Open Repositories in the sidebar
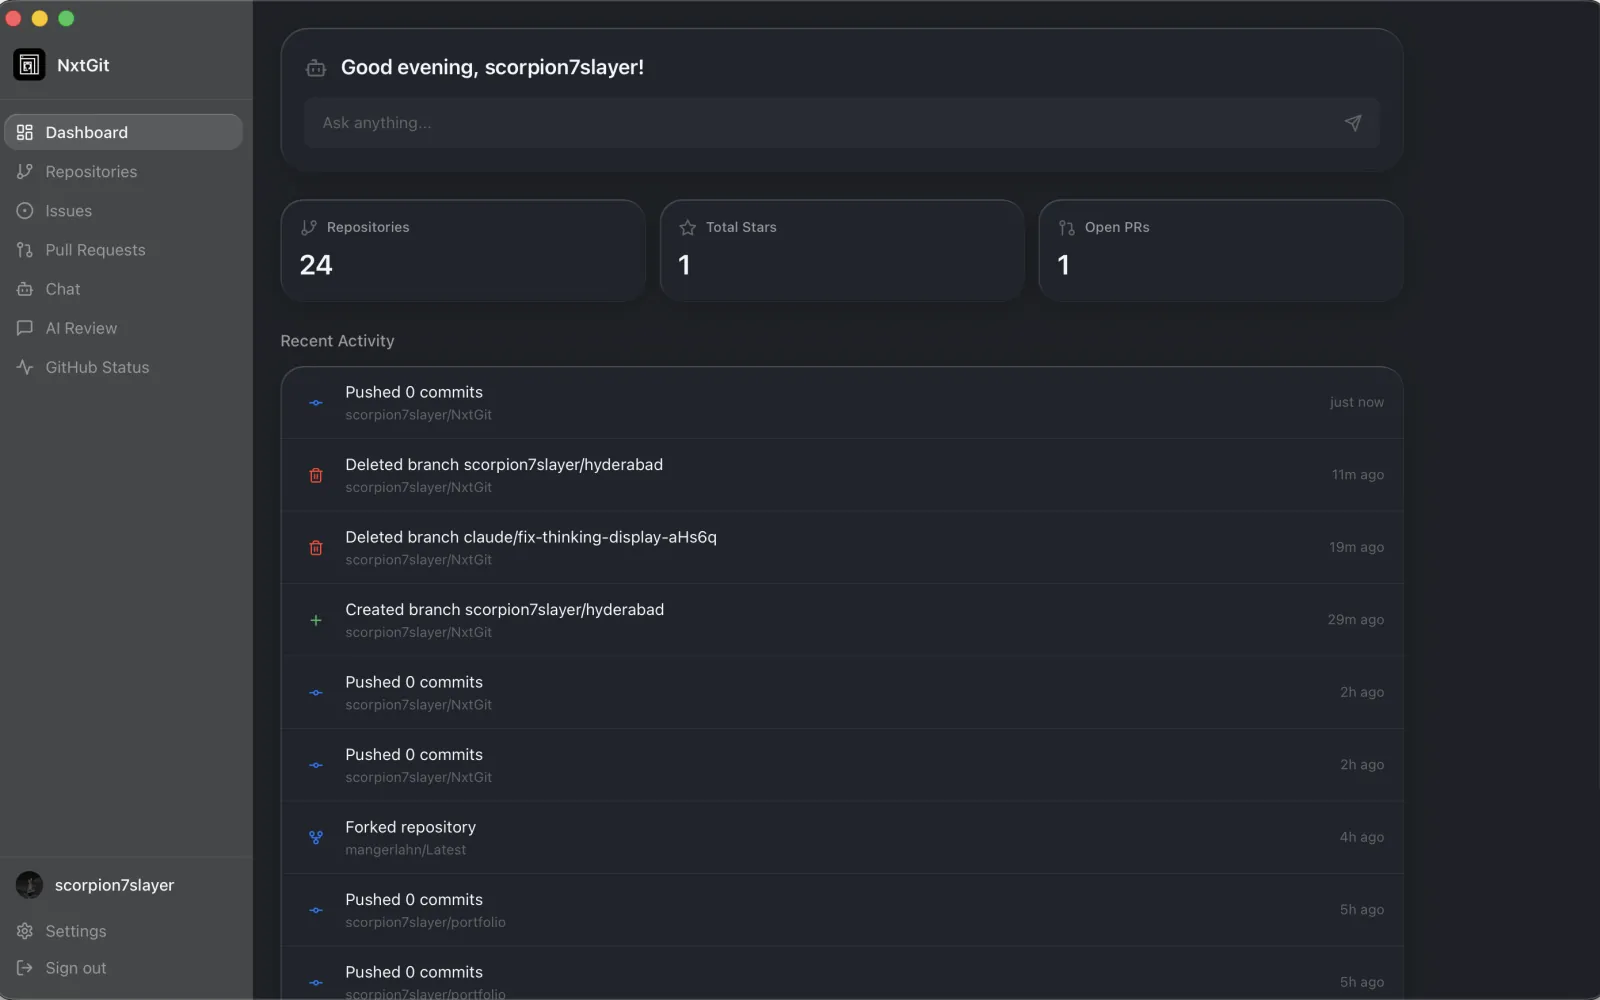Screen dimensions: 1600x1000 point(124,172)
